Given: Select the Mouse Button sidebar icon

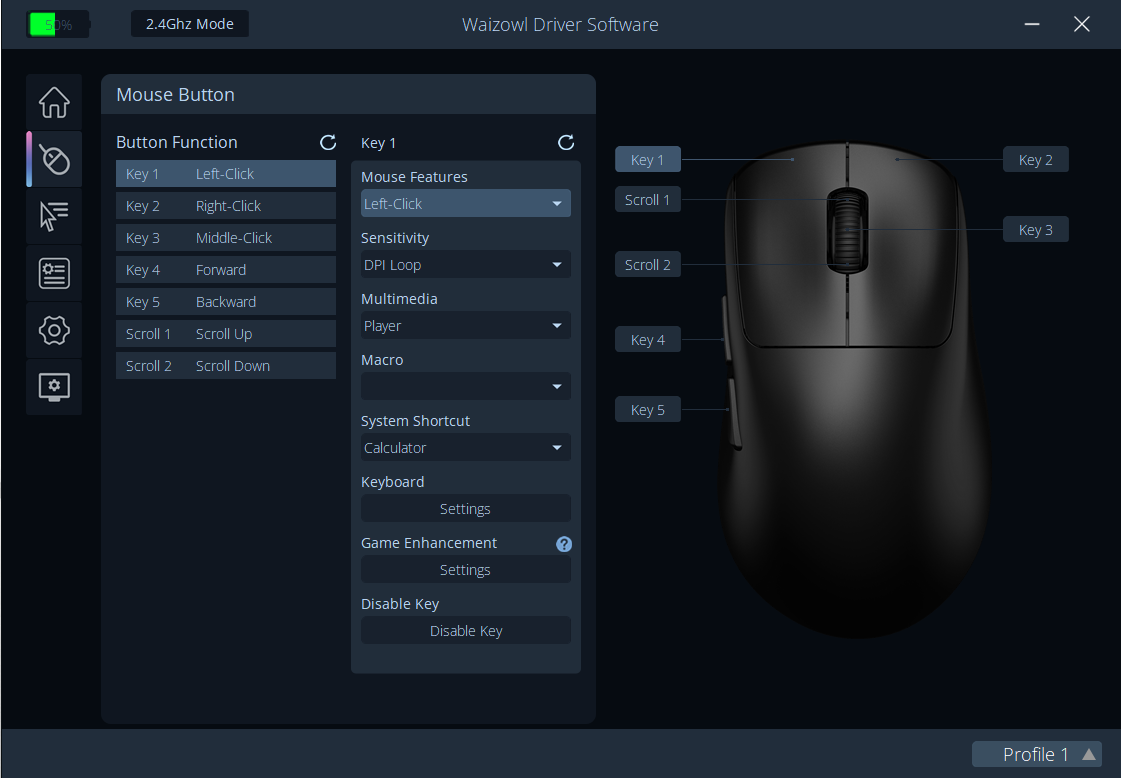Looking at the screenshot, I should tap(54, 159).
